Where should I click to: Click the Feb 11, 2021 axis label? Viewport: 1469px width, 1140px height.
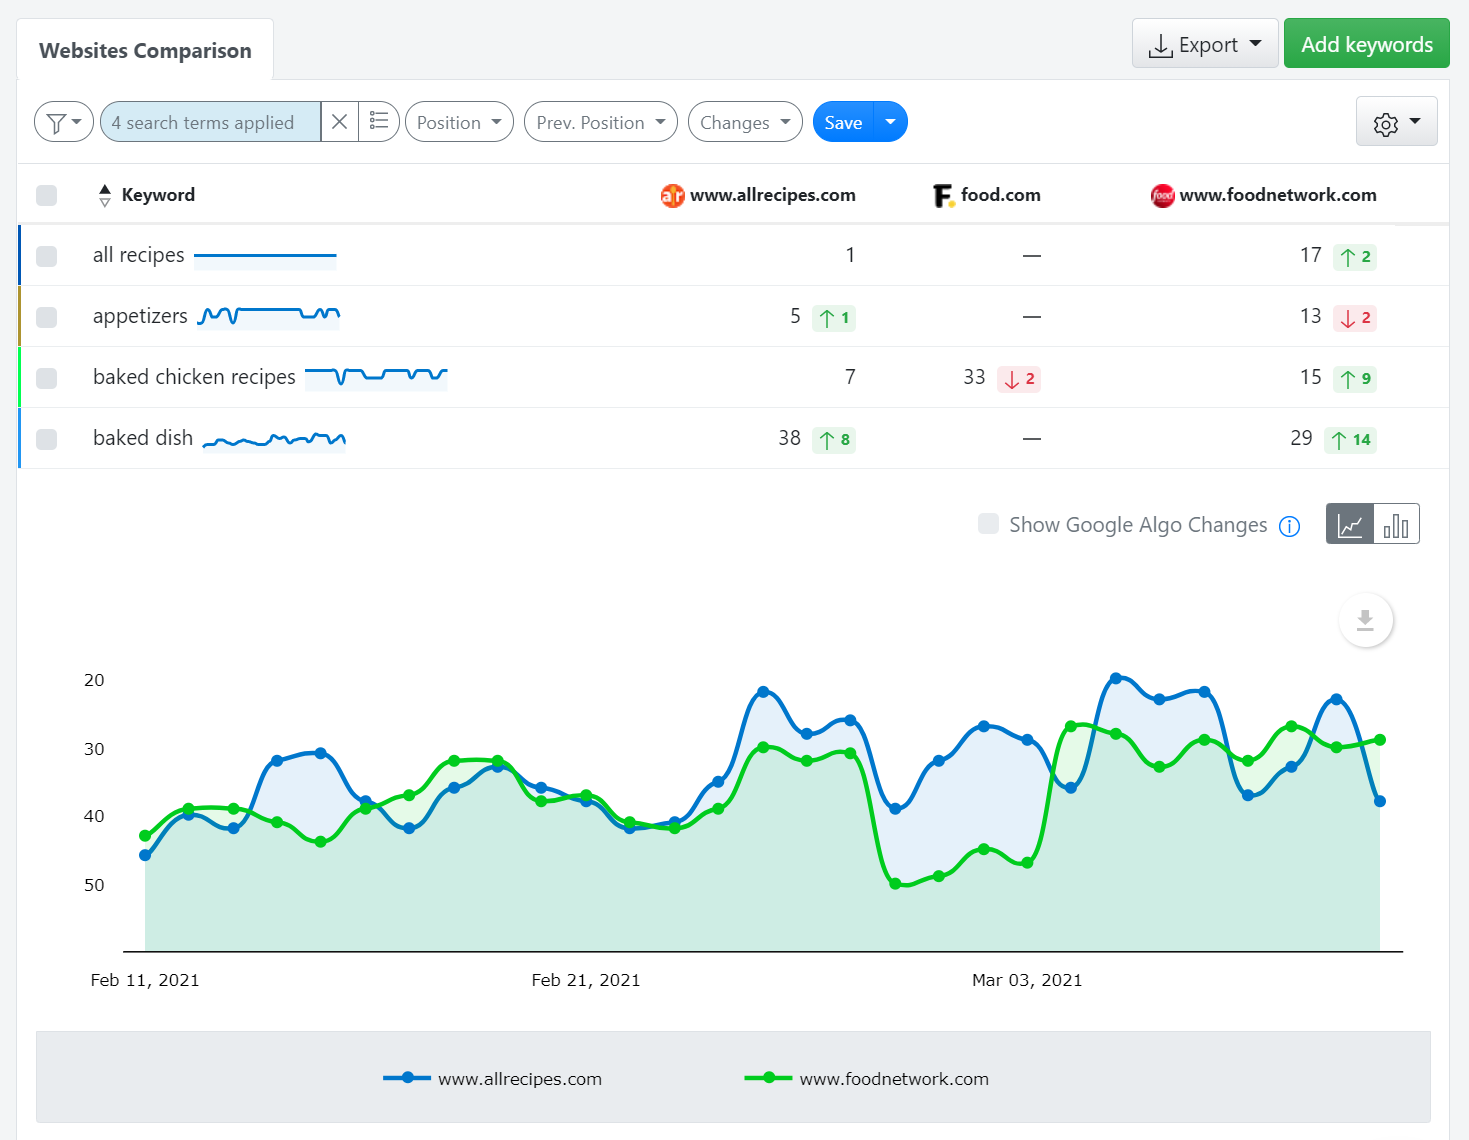(x=145, y=980)
